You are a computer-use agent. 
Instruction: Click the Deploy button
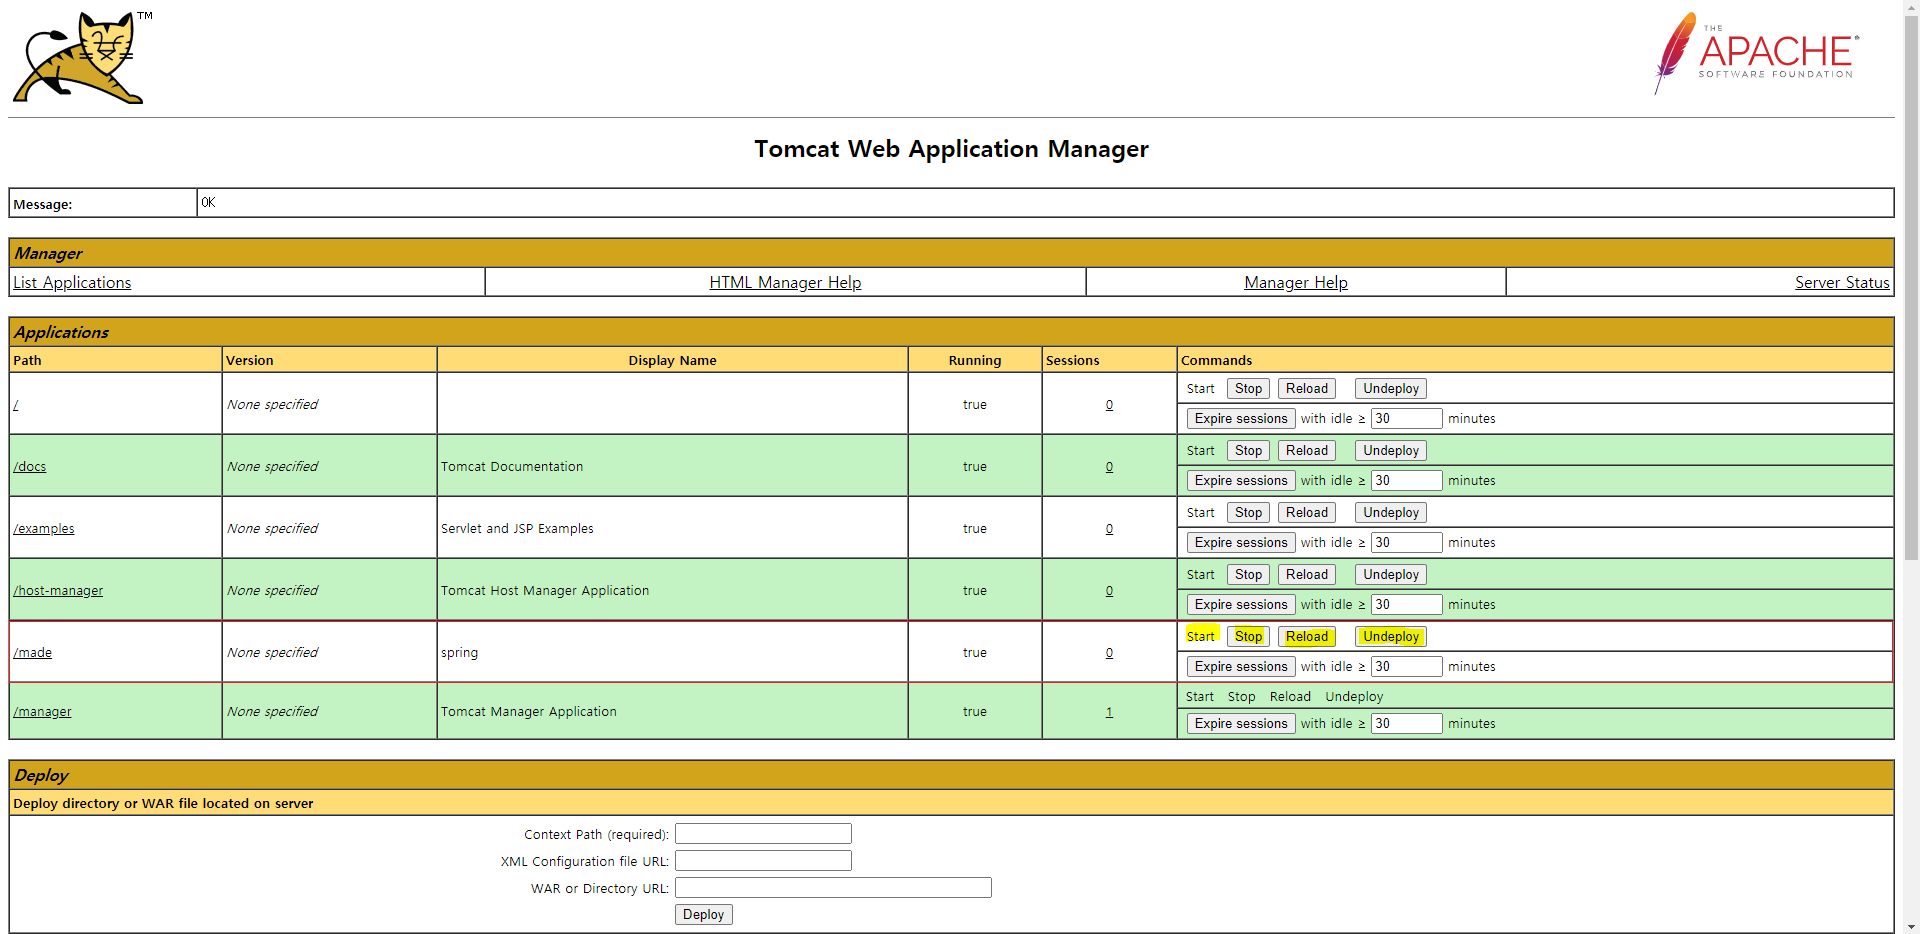(704, 915)
